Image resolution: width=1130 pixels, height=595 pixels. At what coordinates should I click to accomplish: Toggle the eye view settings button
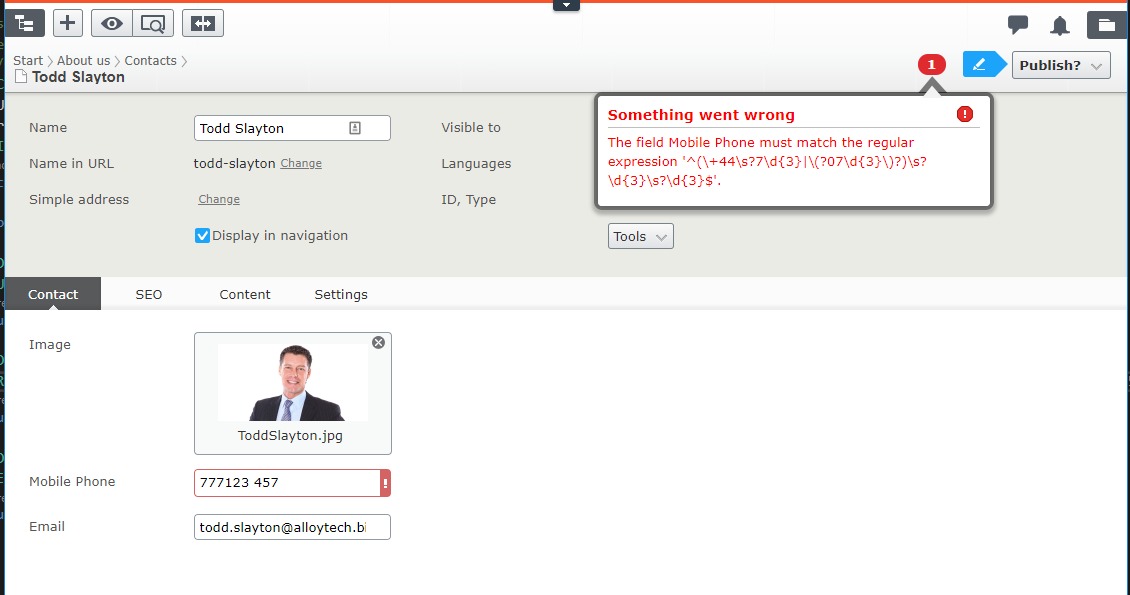pos(111,23)
